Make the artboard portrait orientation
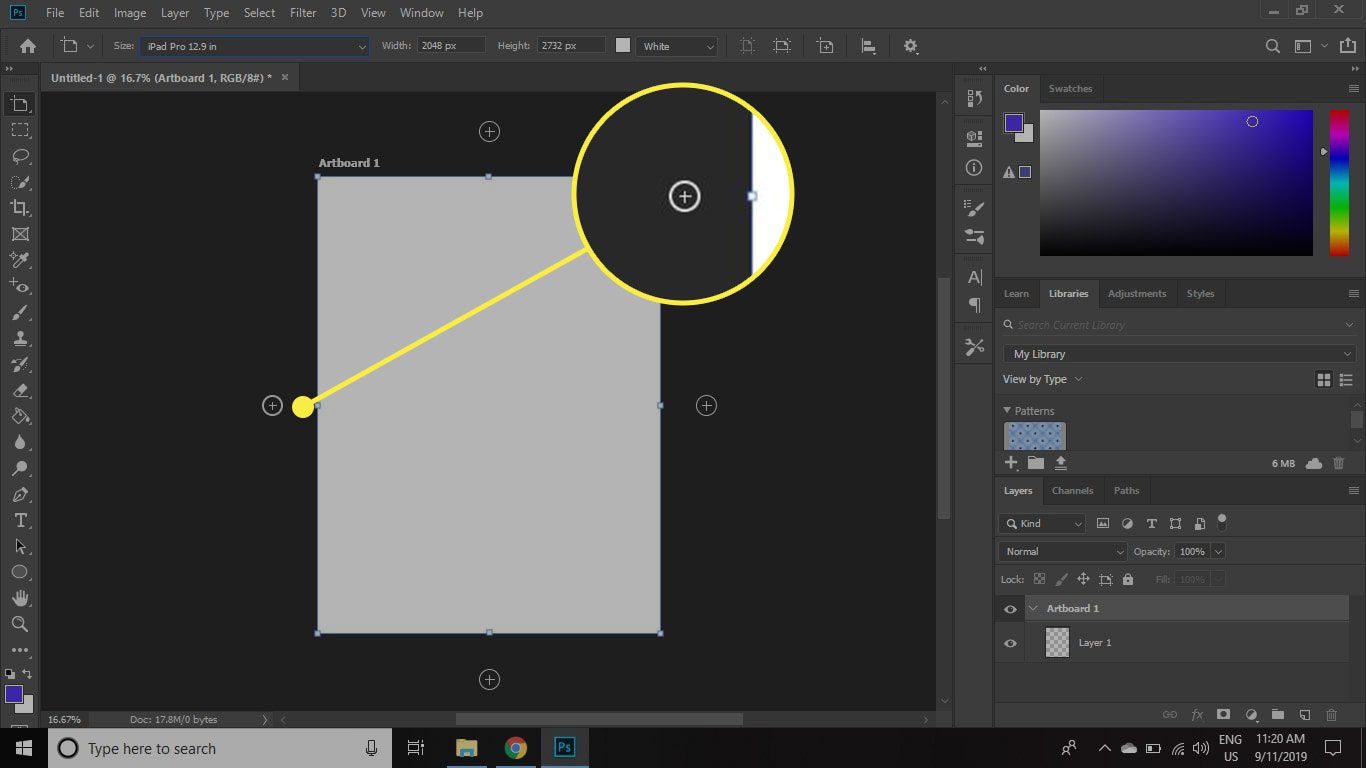The height and width of the screenshot is (768, 1366). [x=747, y=46]
